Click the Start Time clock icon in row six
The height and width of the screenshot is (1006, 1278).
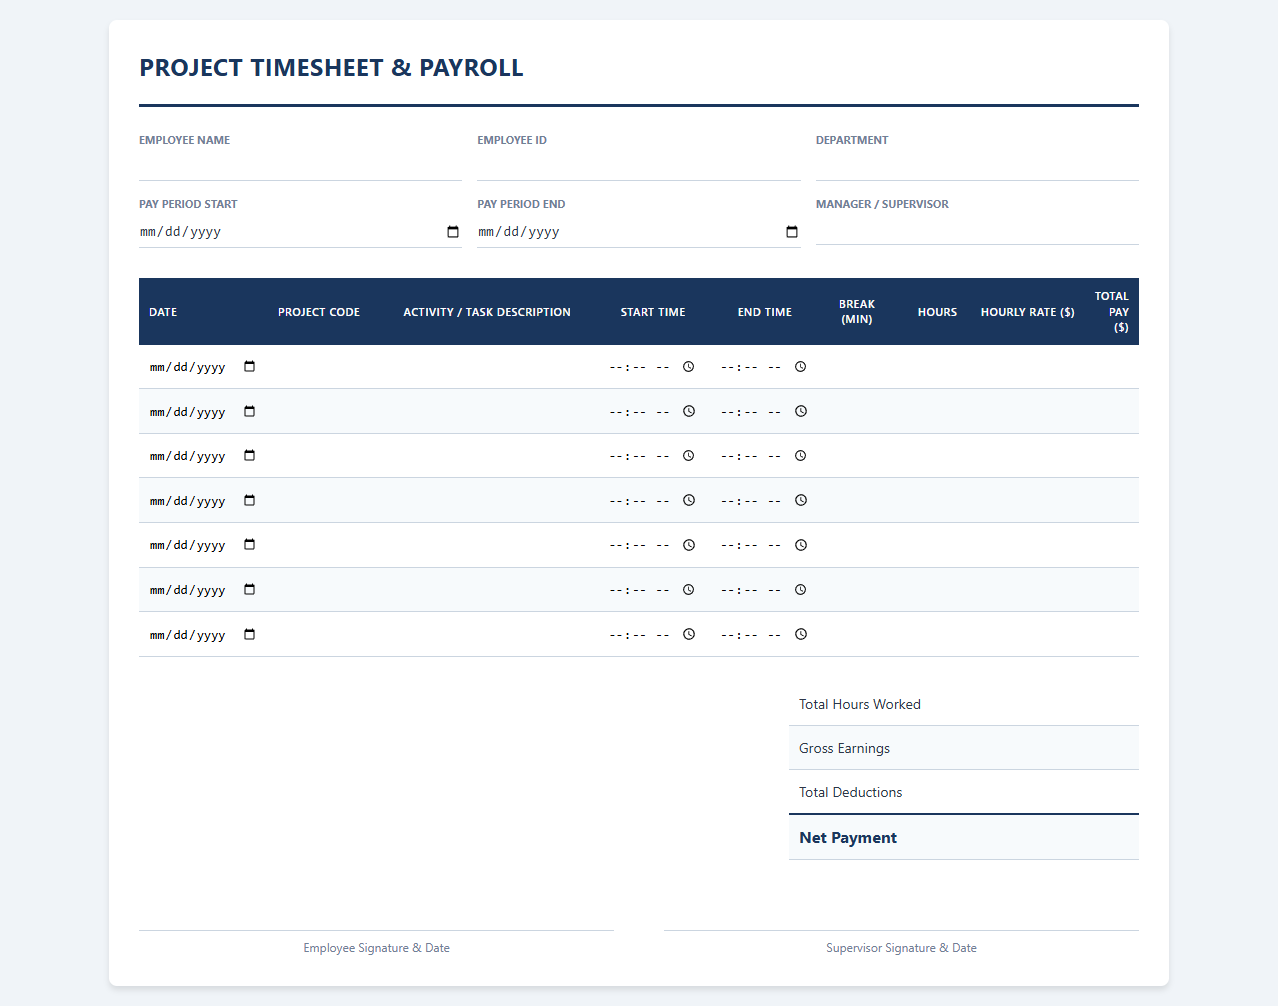coord(689,590)
